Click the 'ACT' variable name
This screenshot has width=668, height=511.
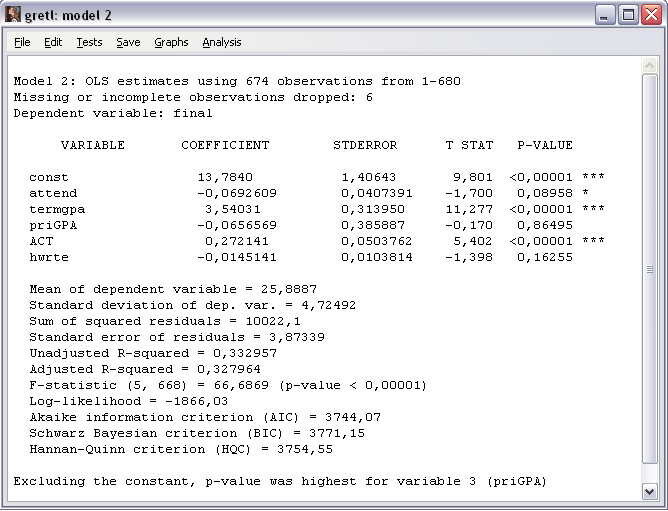coord(41,241)
